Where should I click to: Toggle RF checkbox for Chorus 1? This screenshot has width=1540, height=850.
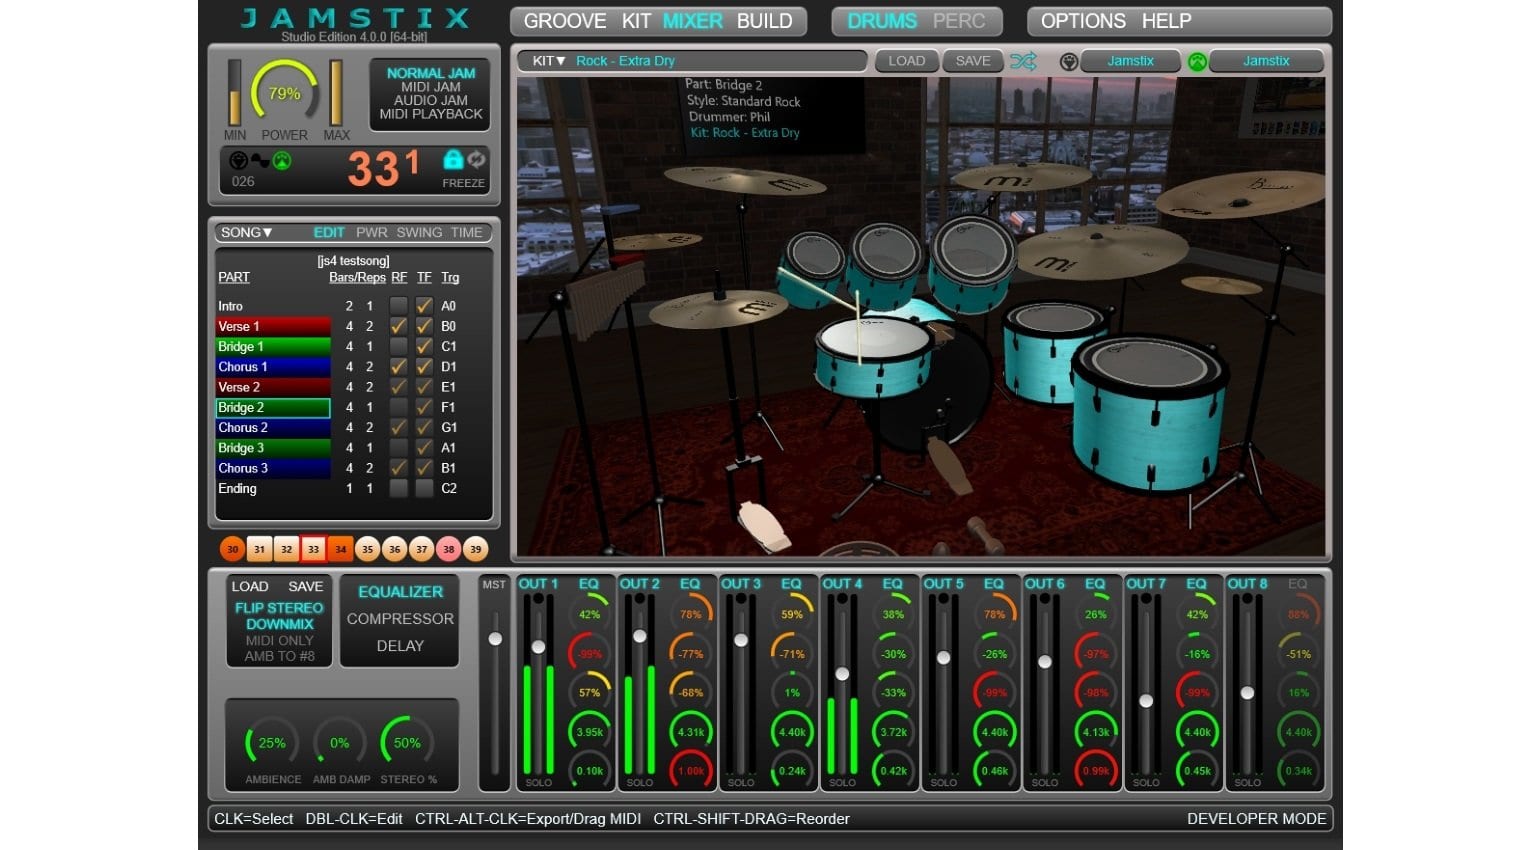click(x=399, y=367)
